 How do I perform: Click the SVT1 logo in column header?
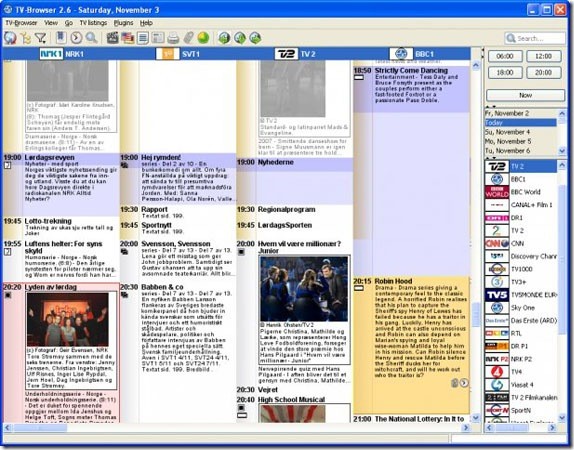click(168, 54)
